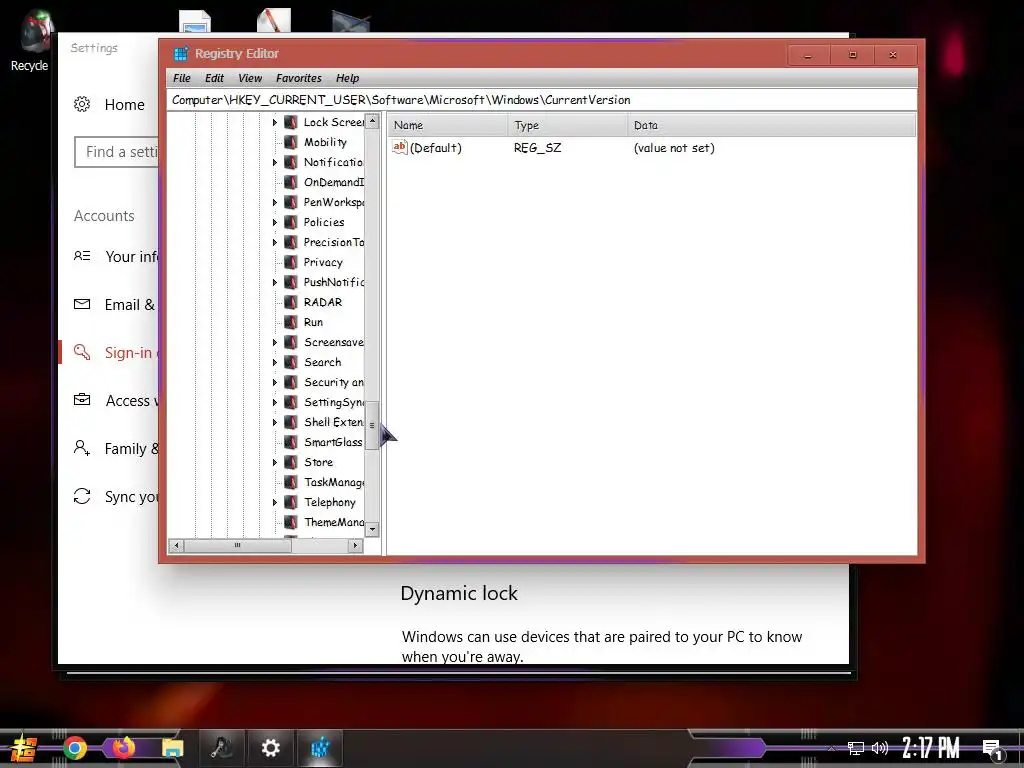
Task: Click the tree vertical scrollbar thumb
Action: 372,425
